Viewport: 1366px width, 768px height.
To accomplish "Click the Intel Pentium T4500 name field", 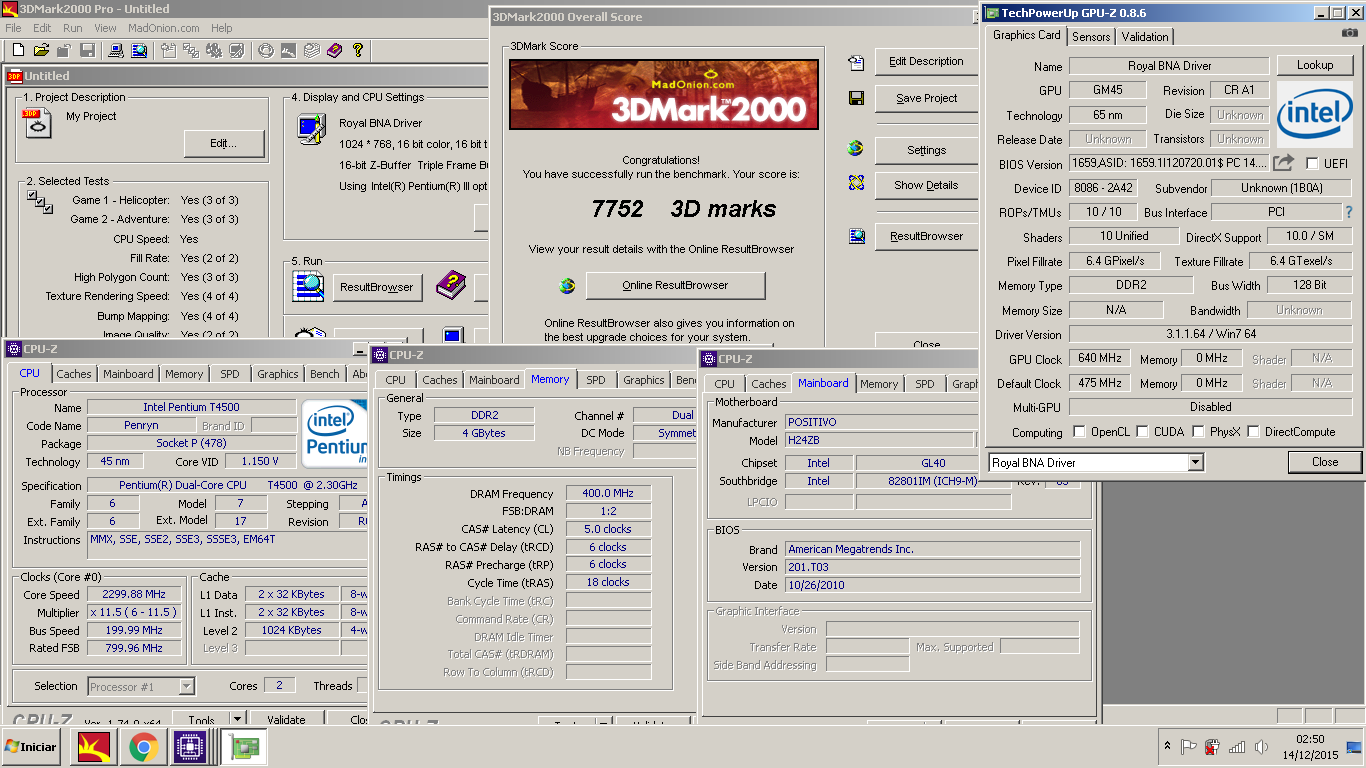I will click(191, 408).
